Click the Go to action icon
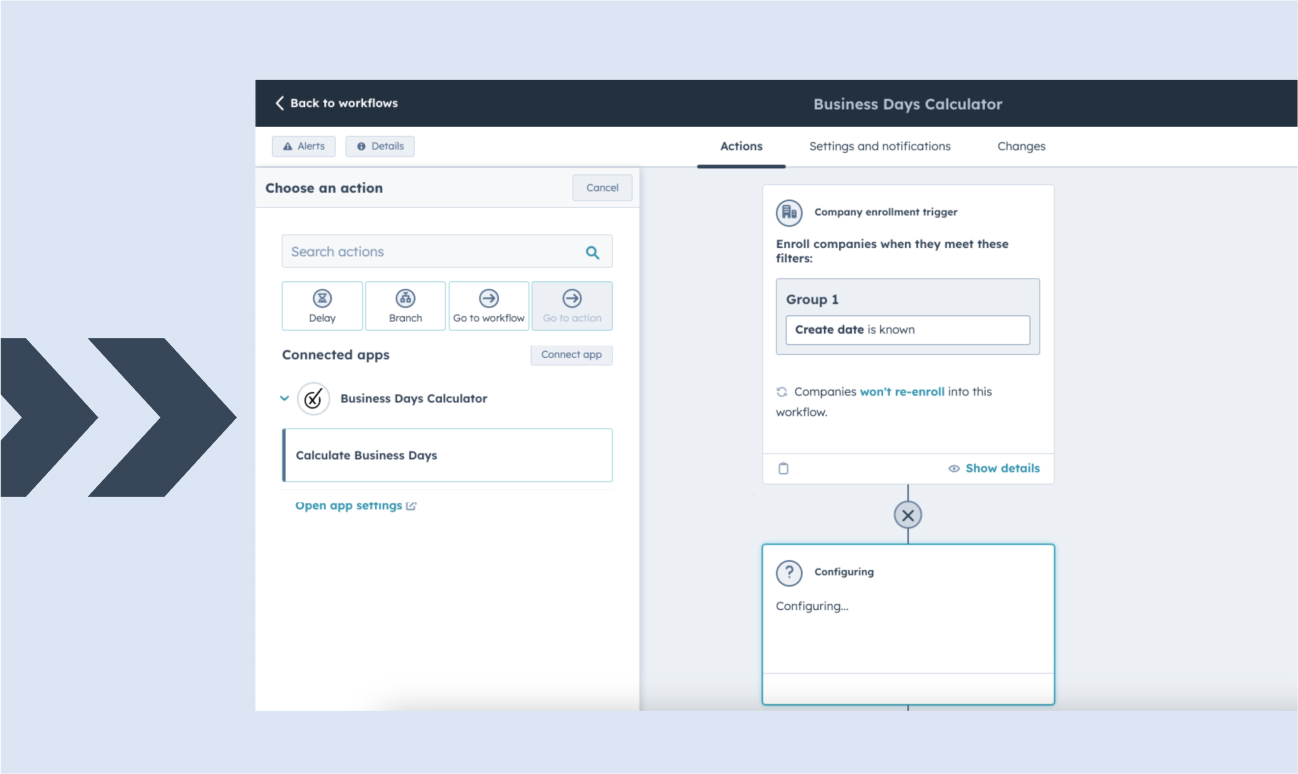 (572, 298)
